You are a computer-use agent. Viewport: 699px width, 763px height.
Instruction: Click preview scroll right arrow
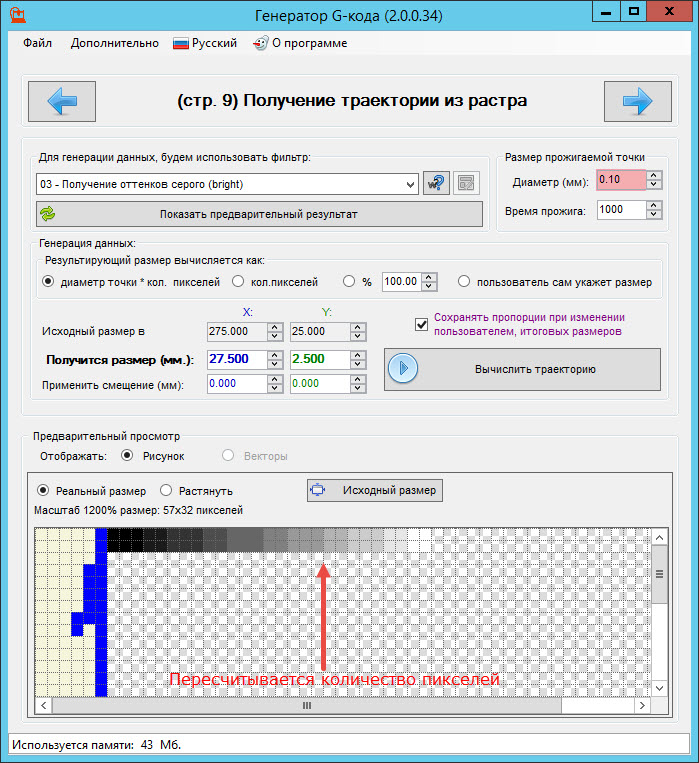click(x=643, y=705)
